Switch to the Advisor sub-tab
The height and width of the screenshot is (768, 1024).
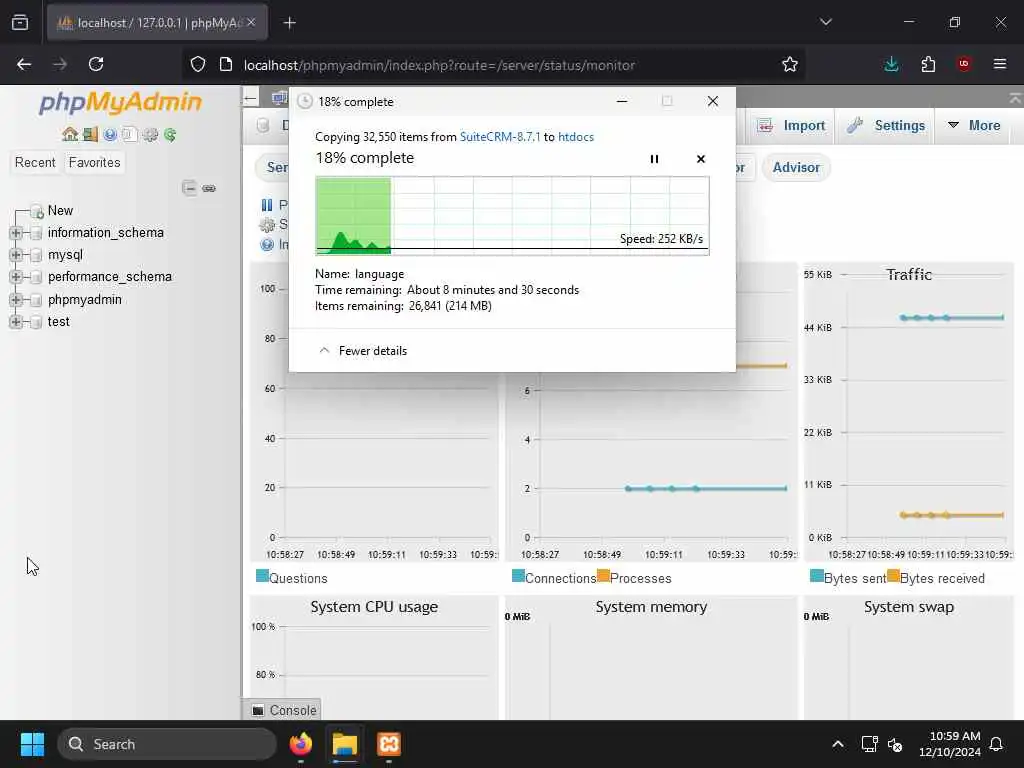(x=796, y=168)
